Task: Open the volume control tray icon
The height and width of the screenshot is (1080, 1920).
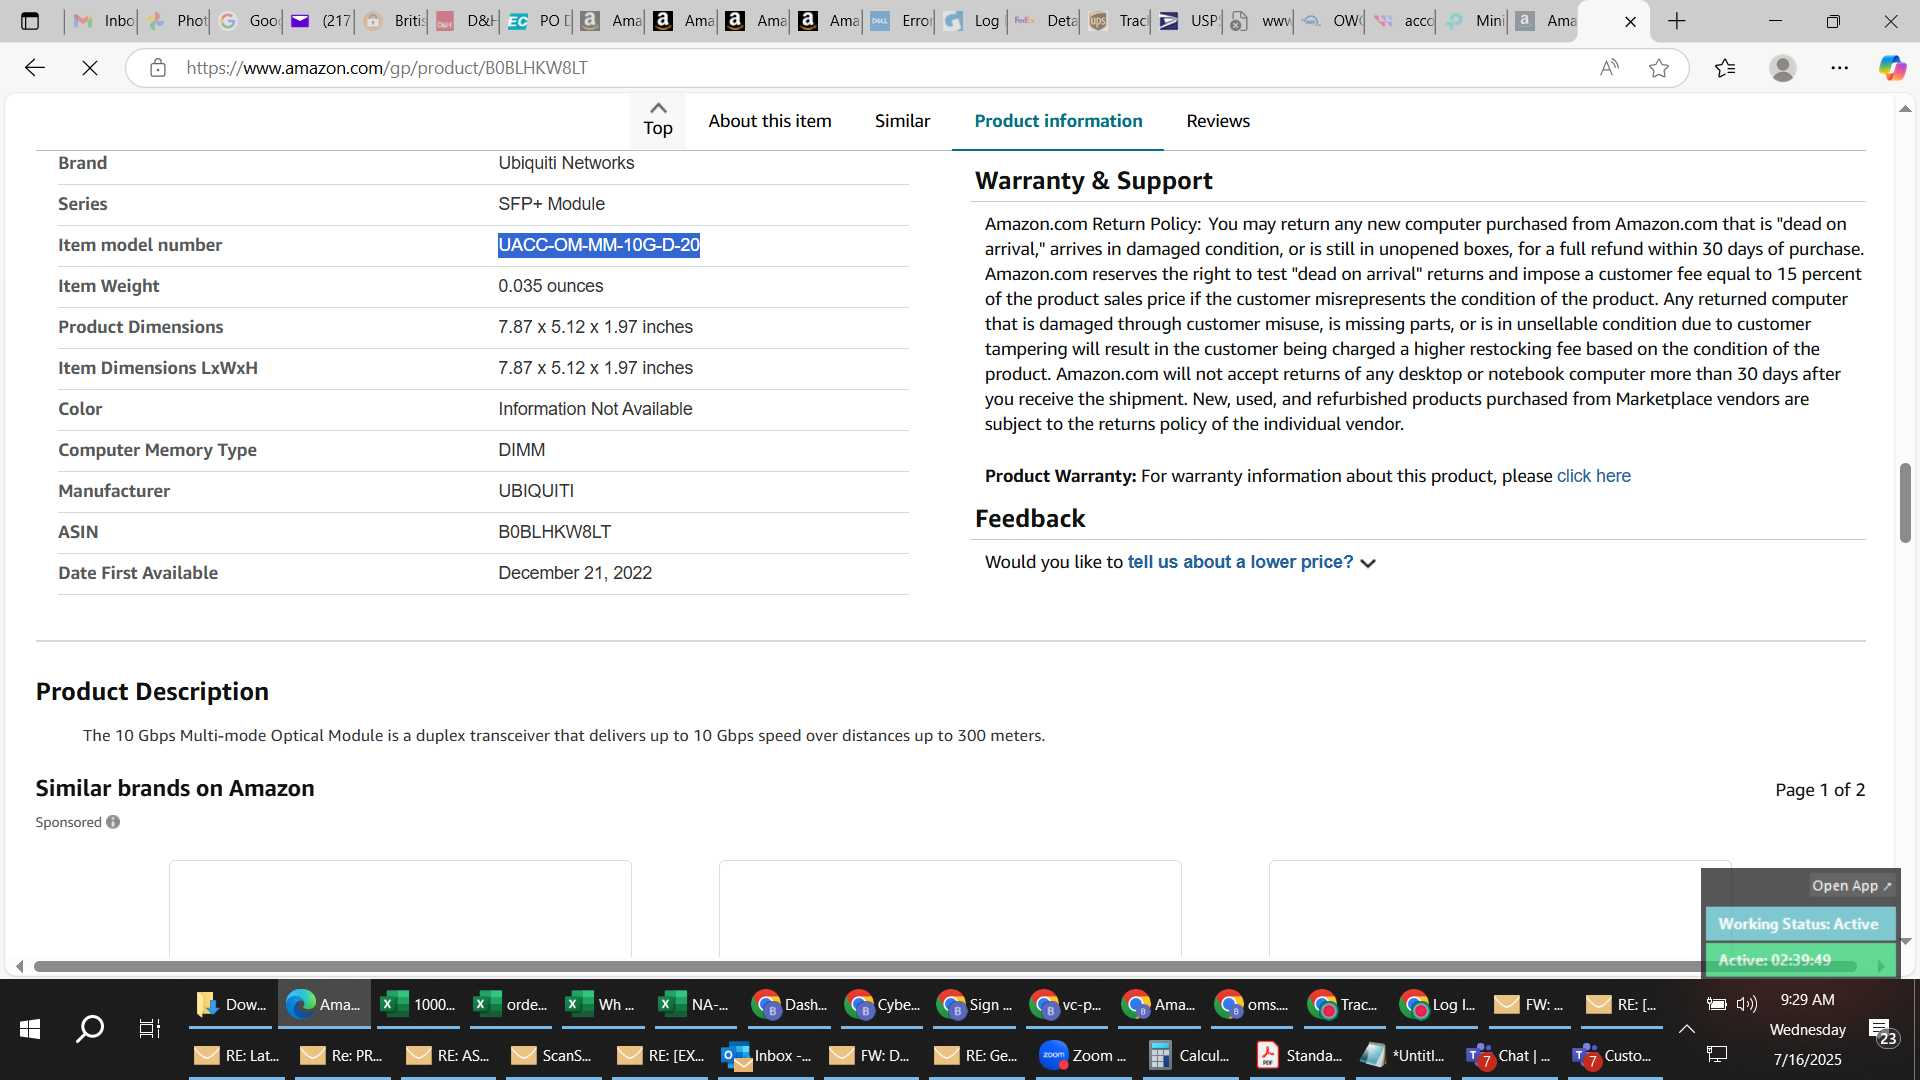Action: coord(1747,1004)
